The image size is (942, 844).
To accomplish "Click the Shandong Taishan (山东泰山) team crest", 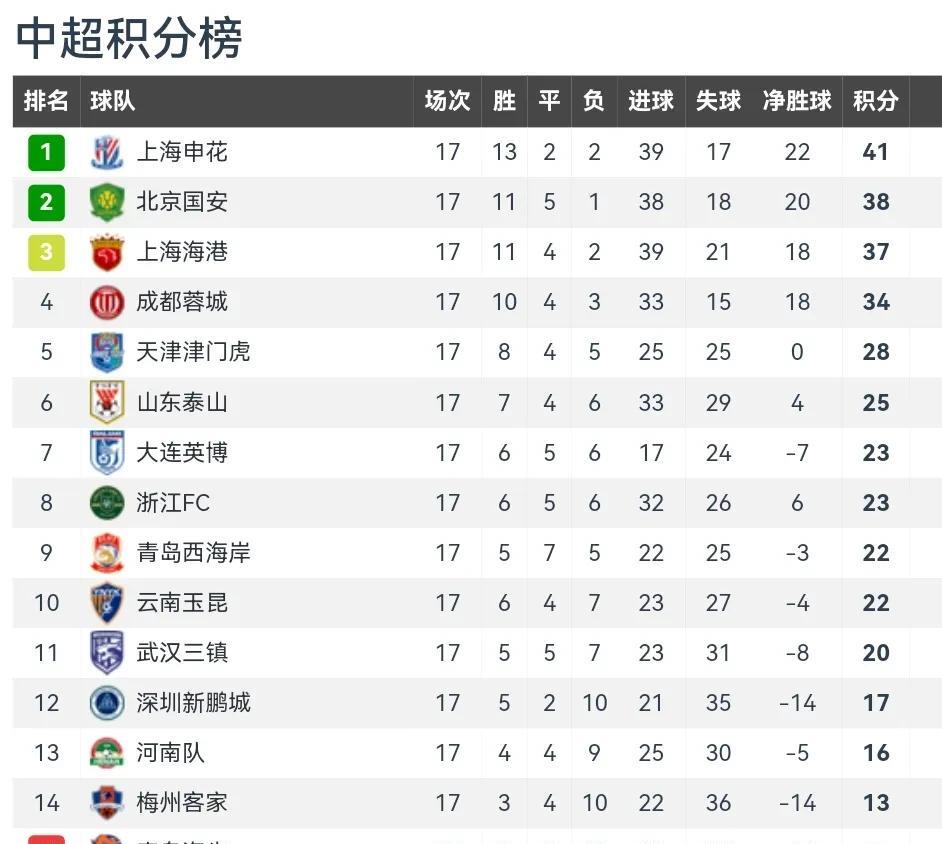I will coord(107,402).
